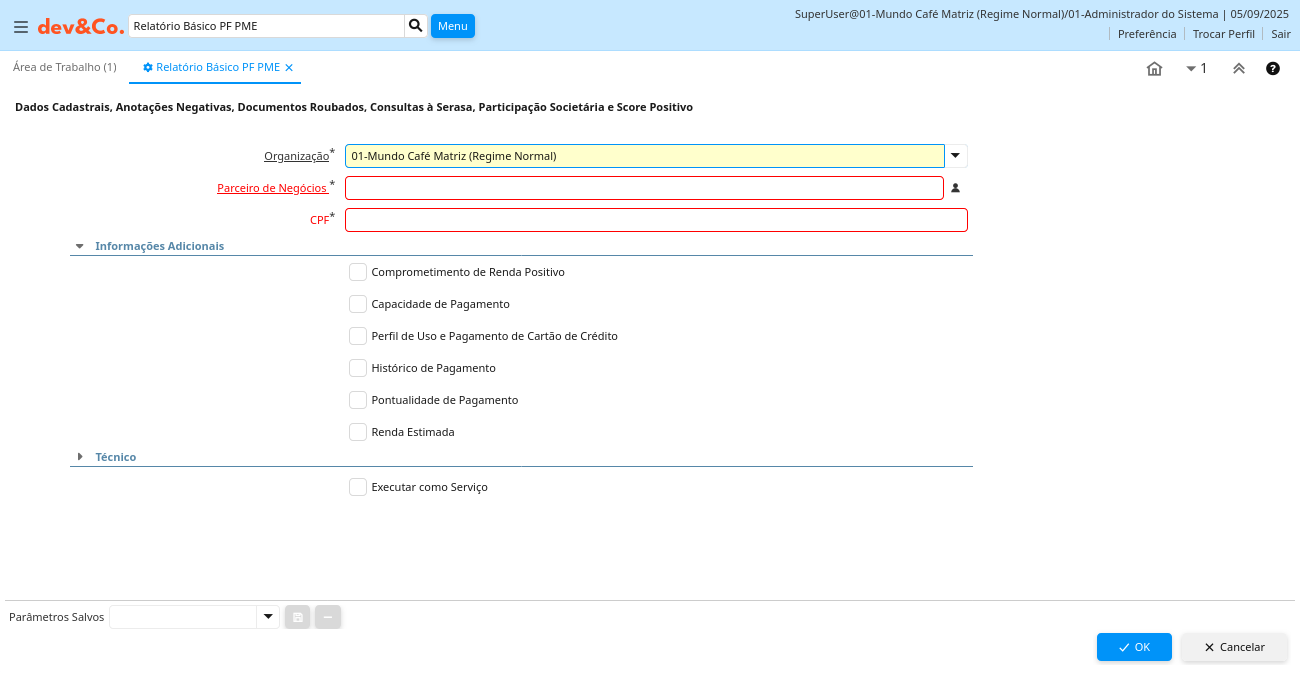Click the blue Menu button
This screenshot has width=1300, height=674.
pos(452,26)
